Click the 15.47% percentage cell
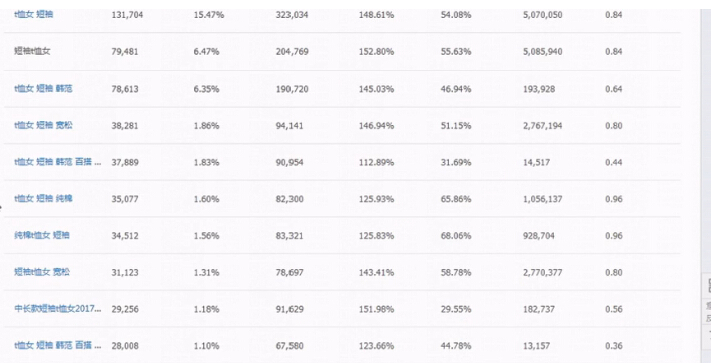The image size is (711, 363). click(x=209, y=15)
